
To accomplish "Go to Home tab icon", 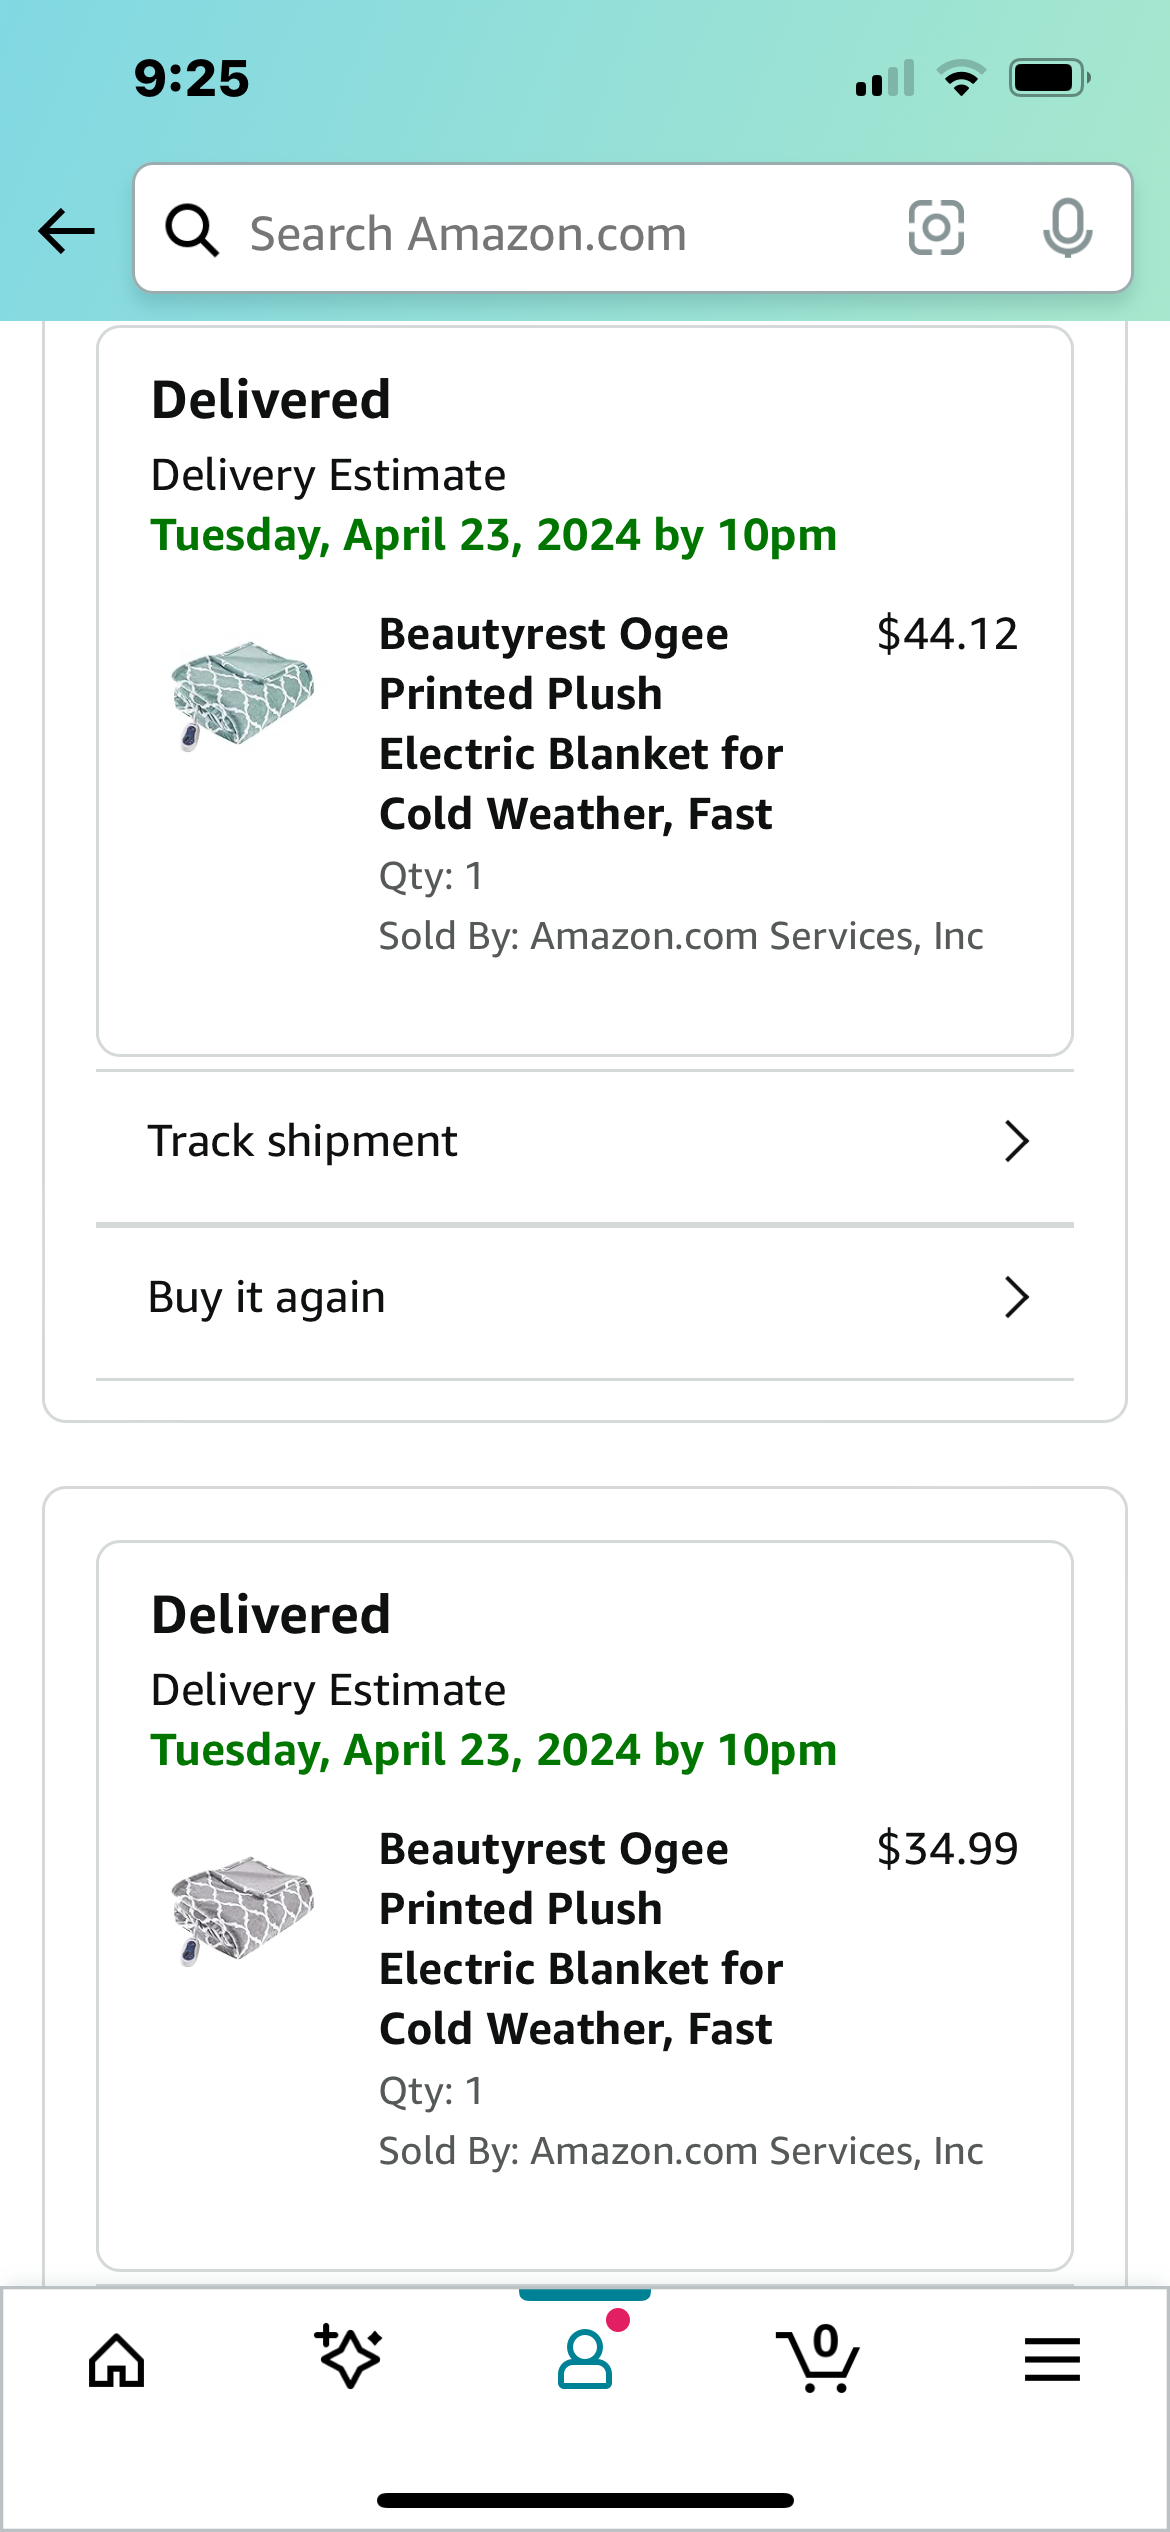I will (x=117, y=2361).
